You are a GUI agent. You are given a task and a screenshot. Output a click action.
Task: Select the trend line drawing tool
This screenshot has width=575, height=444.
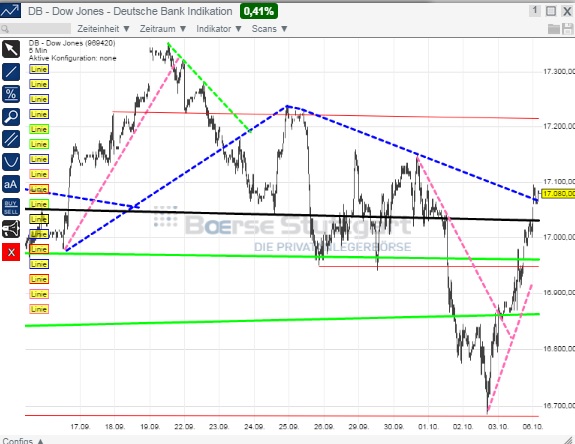[x=11, y=72]
